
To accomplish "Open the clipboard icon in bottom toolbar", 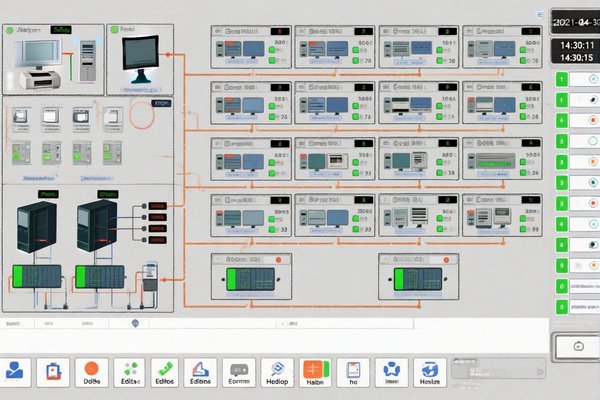I will 52,372.
